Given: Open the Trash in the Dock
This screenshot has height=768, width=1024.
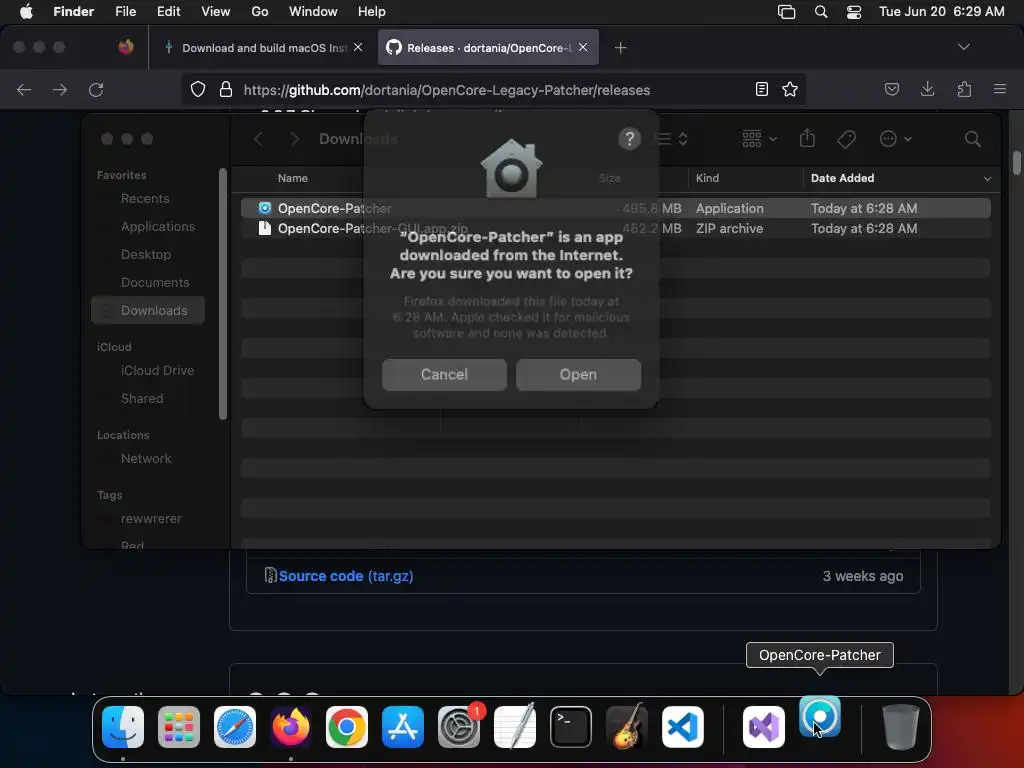Looking at the screenshot, I should click(x=901, y=727).
